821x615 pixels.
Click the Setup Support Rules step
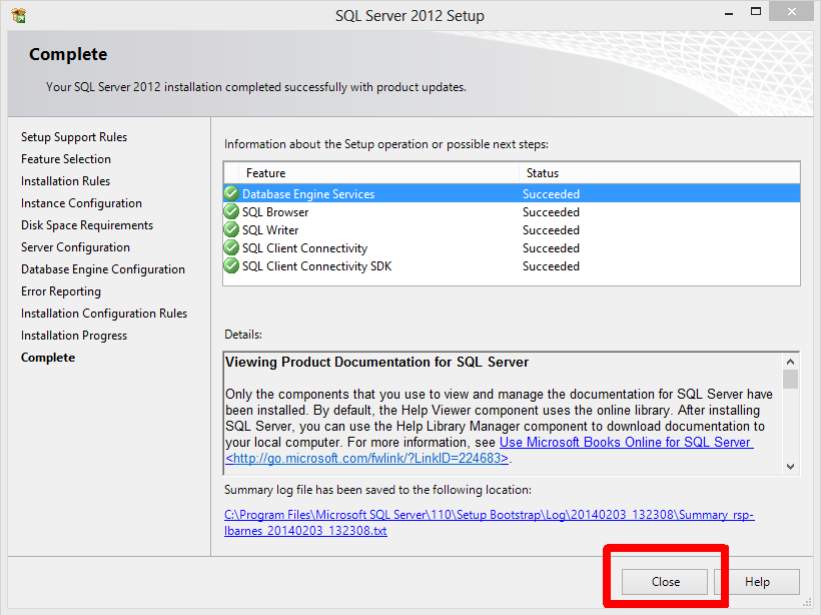click(x=74, y=137)
